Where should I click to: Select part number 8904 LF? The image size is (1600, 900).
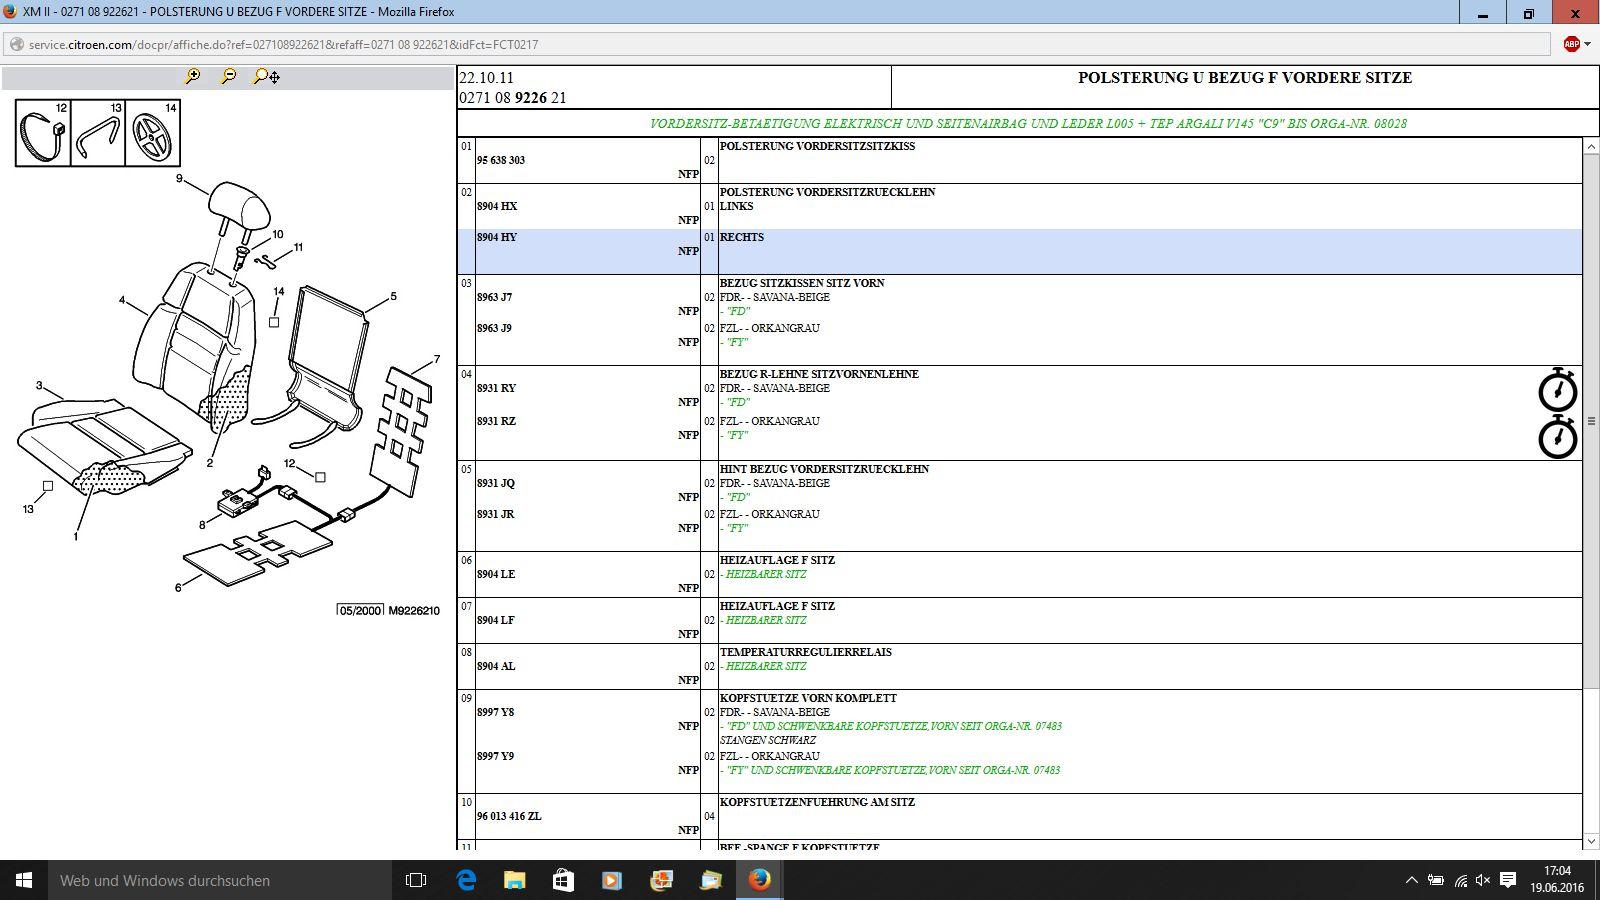tap(496, 620)
